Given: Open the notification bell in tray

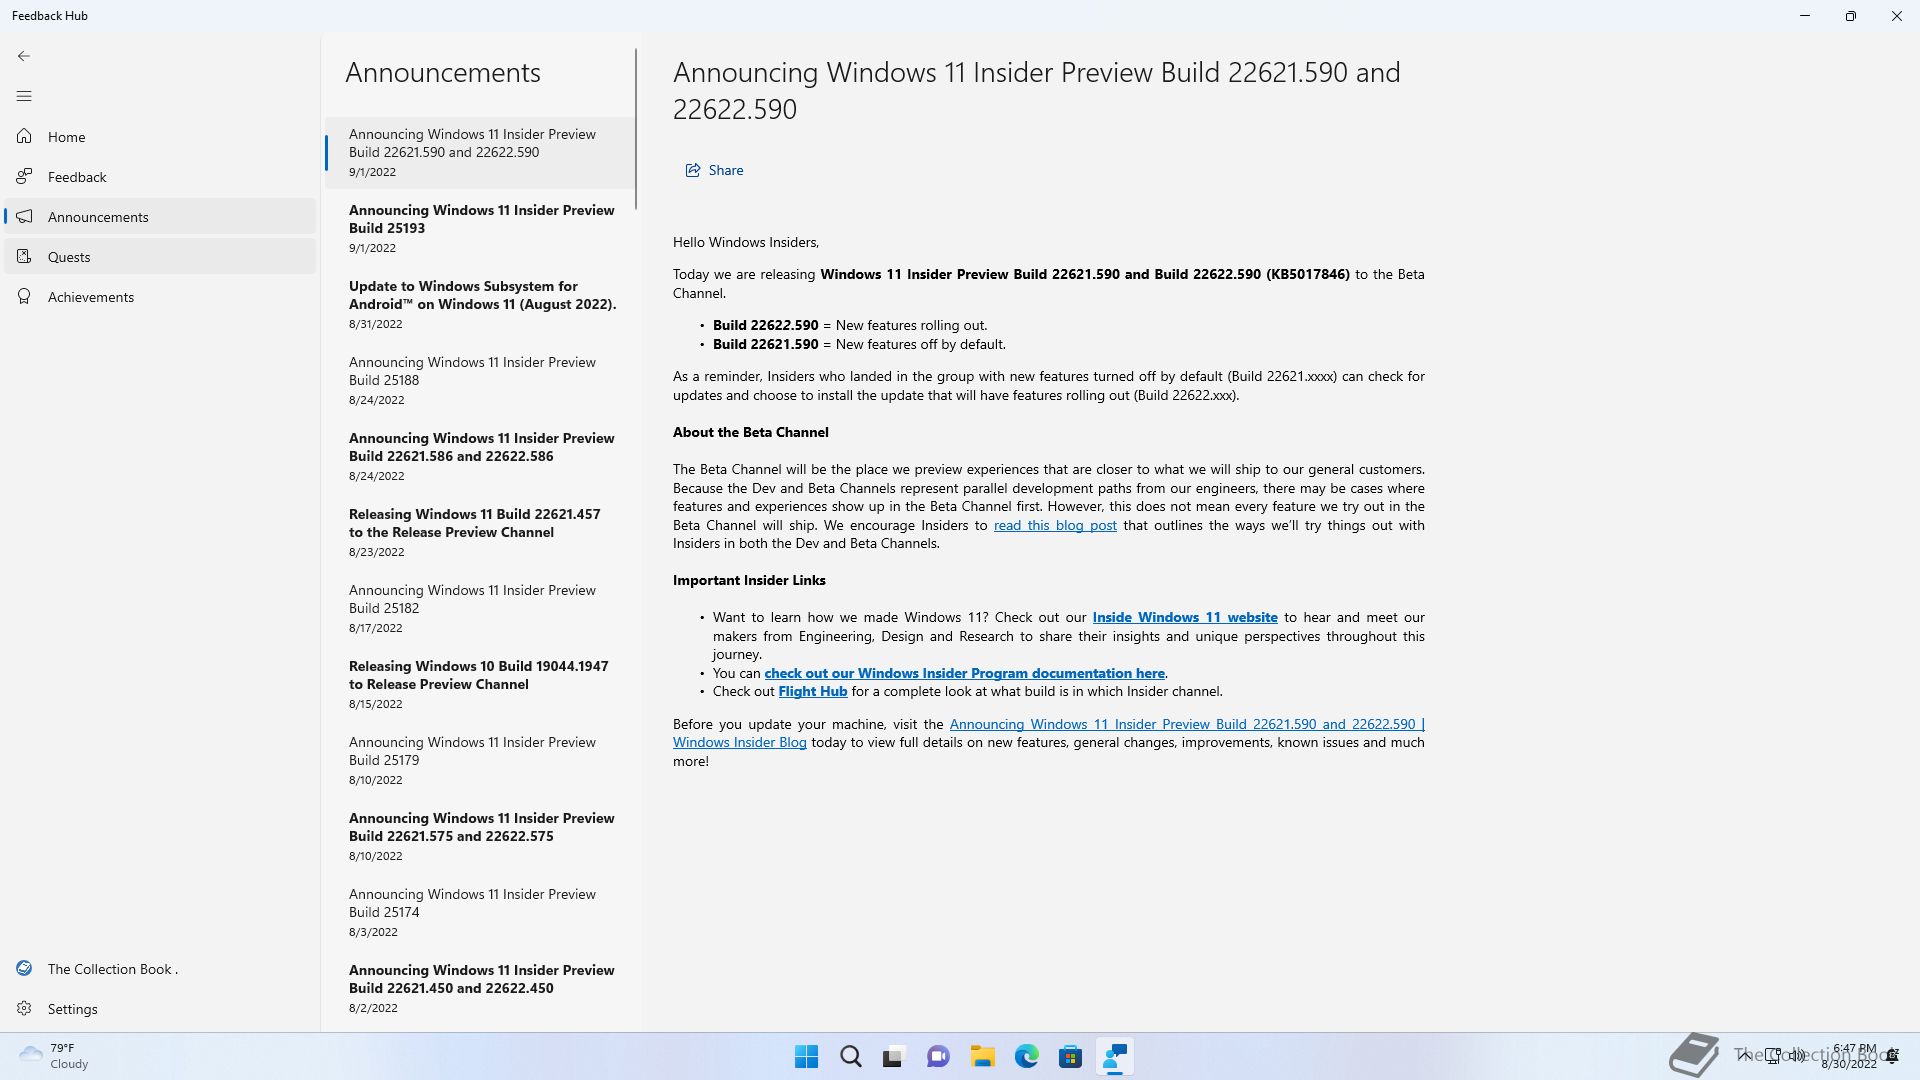Looking at the screenshot, I should tap(1892, 1056).
